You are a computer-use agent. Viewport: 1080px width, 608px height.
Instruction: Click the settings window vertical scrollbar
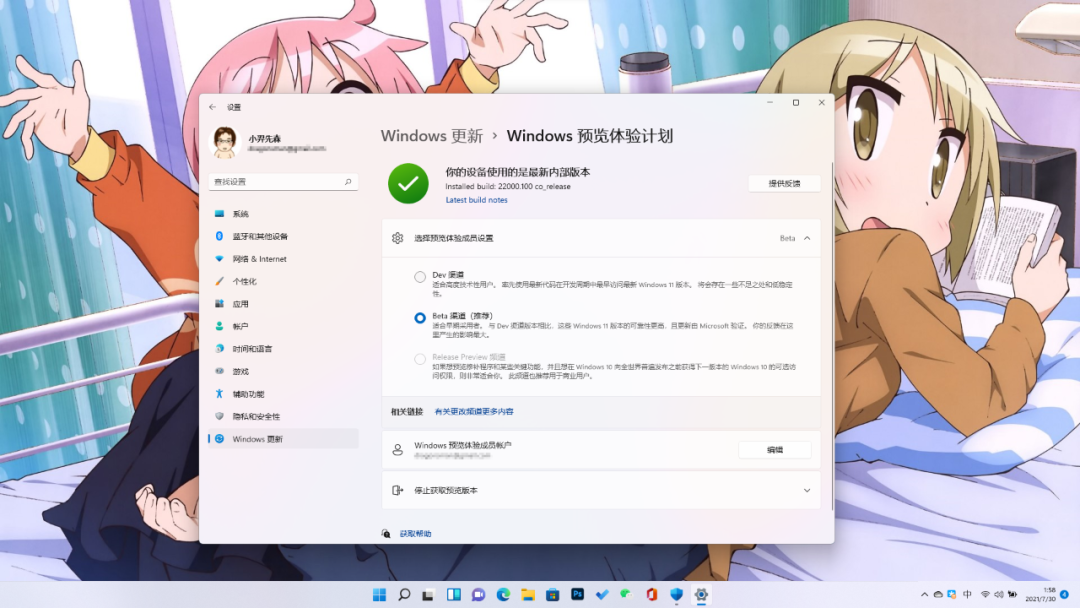point(831,336)
